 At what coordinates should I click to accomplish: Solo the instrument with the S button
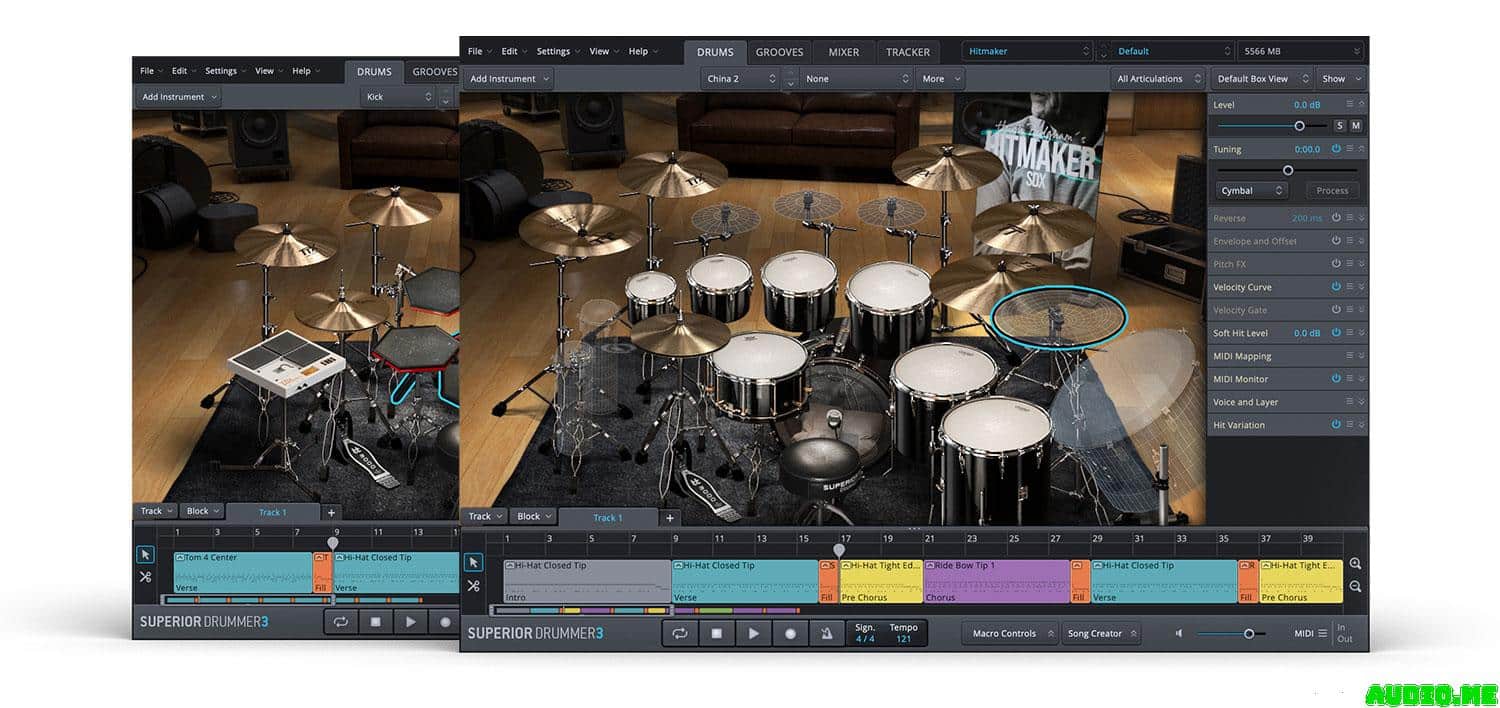[x=1339, y=126]
